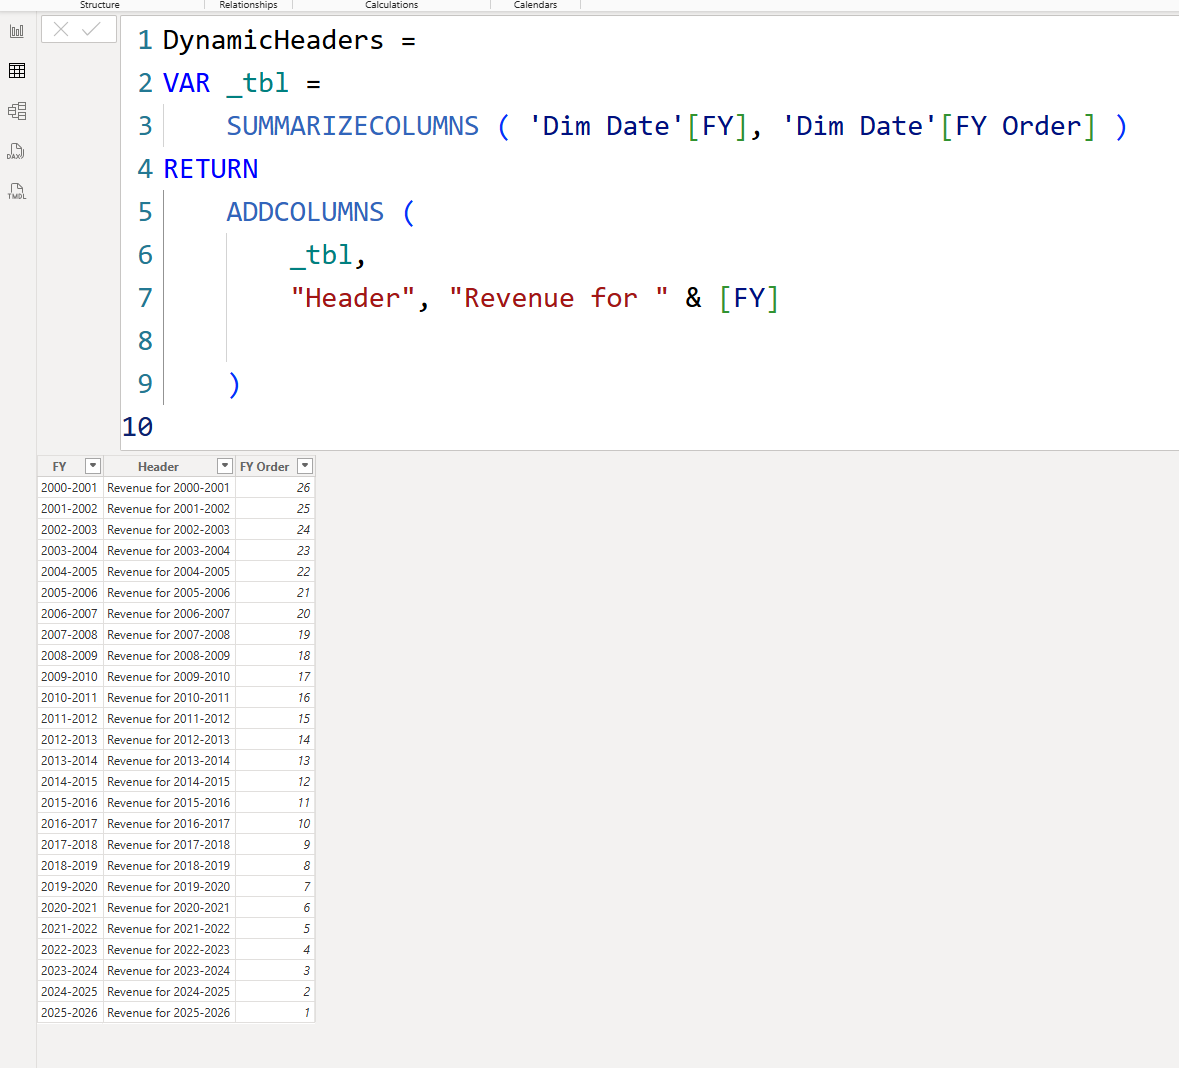
Task: Select cell Revenue for 2007-2008
Action: click(169, 635)
